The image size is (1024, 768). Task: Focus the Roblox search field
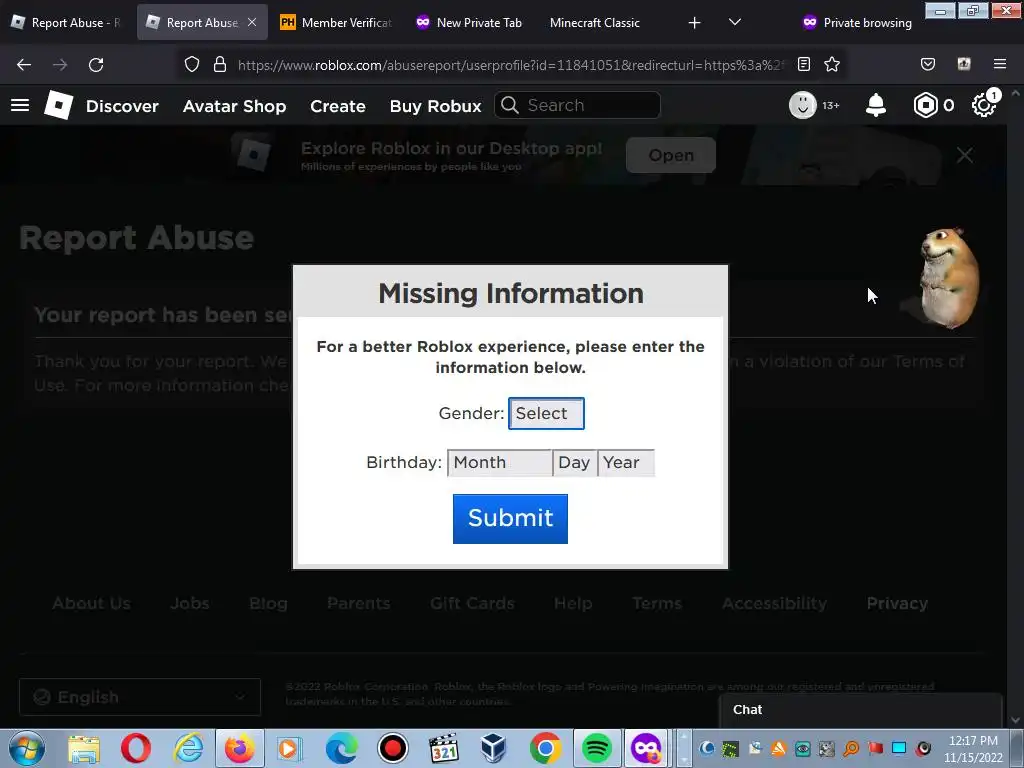(577, 105)
